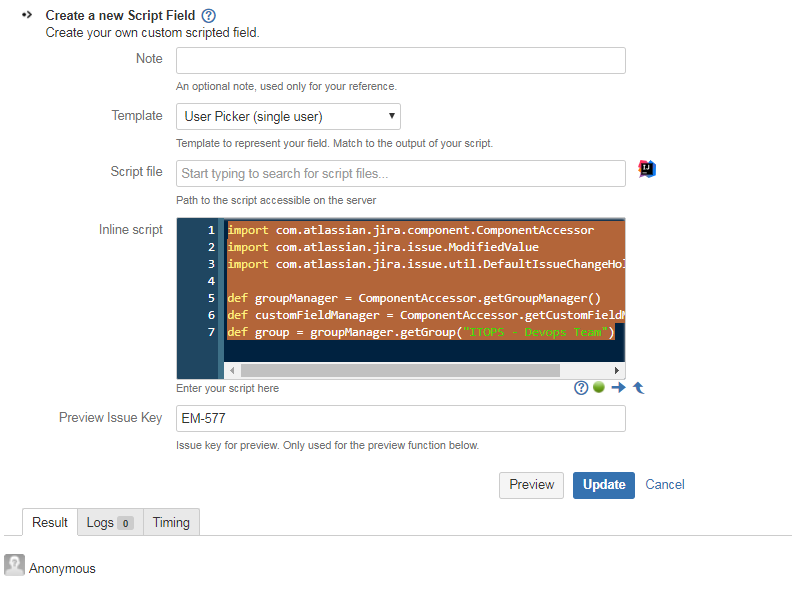792x592 pixels.
Task: Click the editor scroll left arrow
Action: point(232,370)
